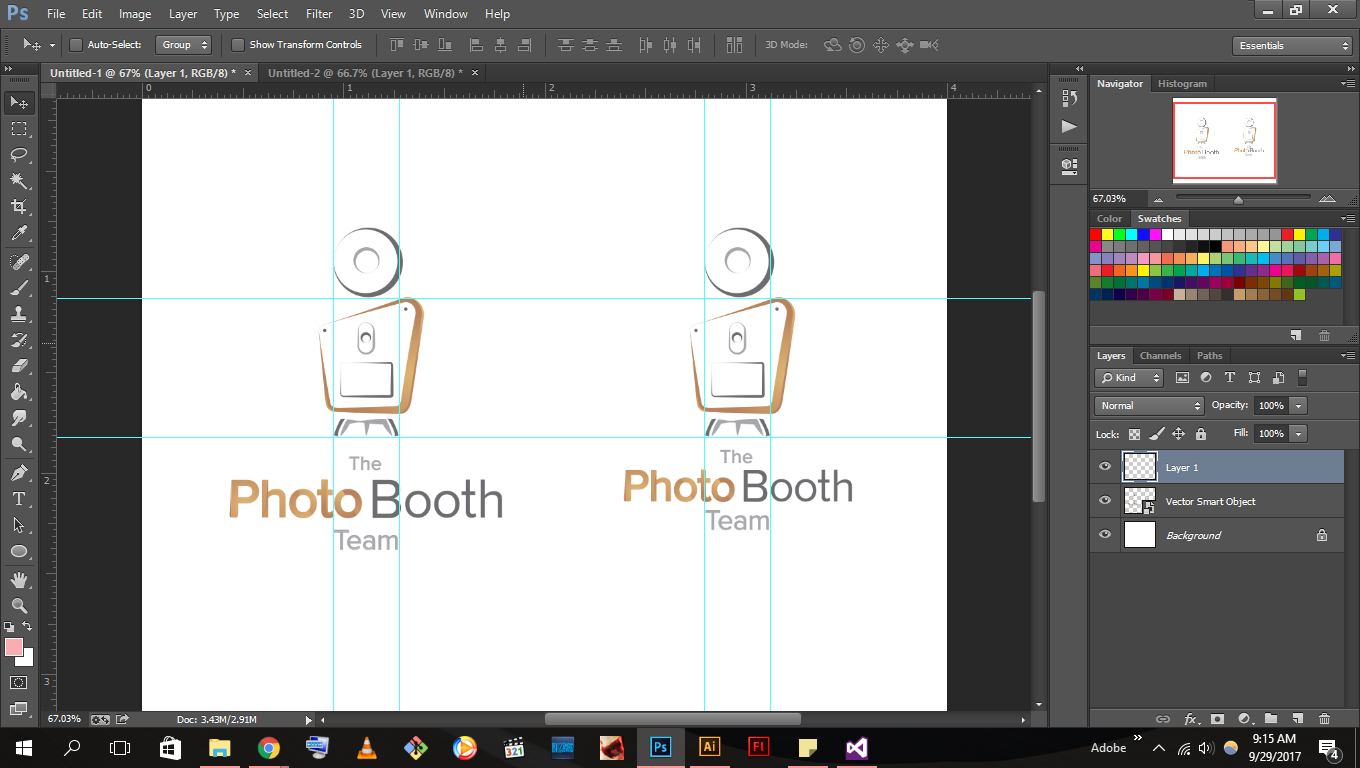This screenshot has width=1360, height=768.
Task: Select the Brush tool
Action: [x=19, y=285]
